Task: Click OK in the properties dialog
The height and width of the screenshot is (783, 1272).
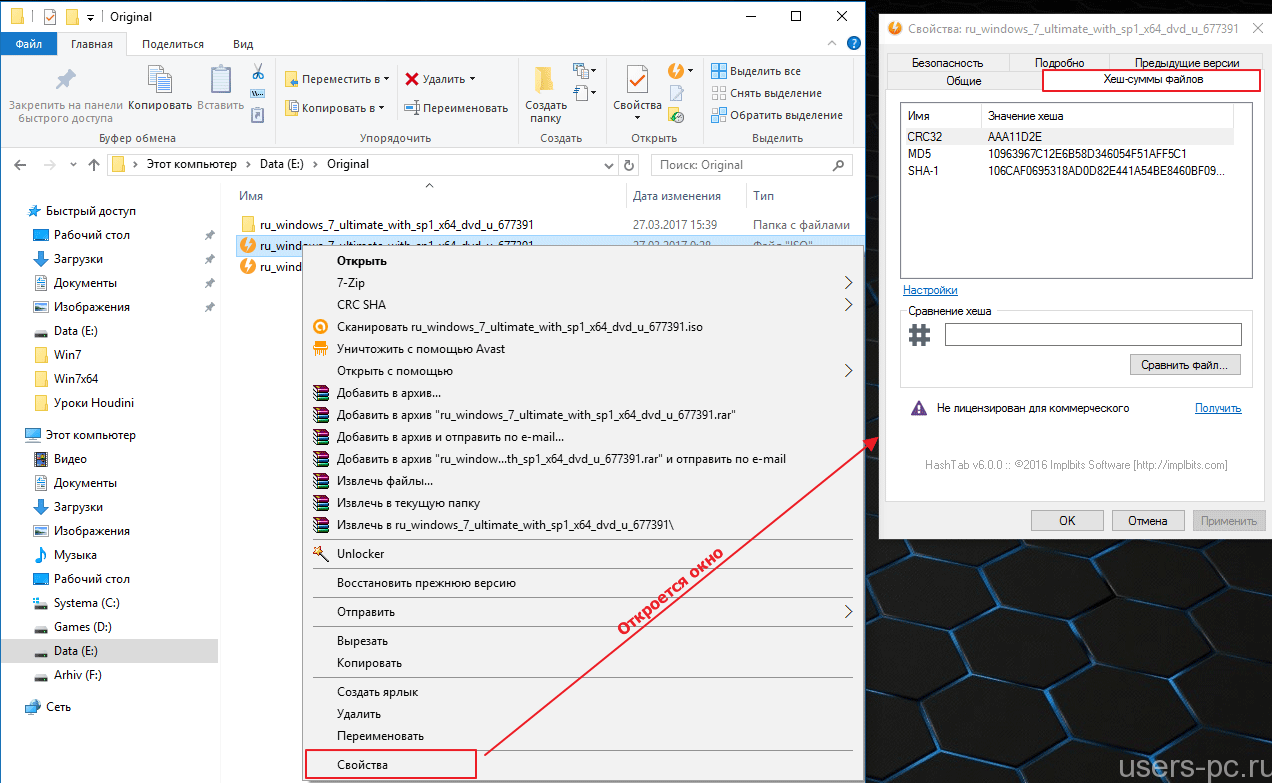Action: [x=1067, y=520]
